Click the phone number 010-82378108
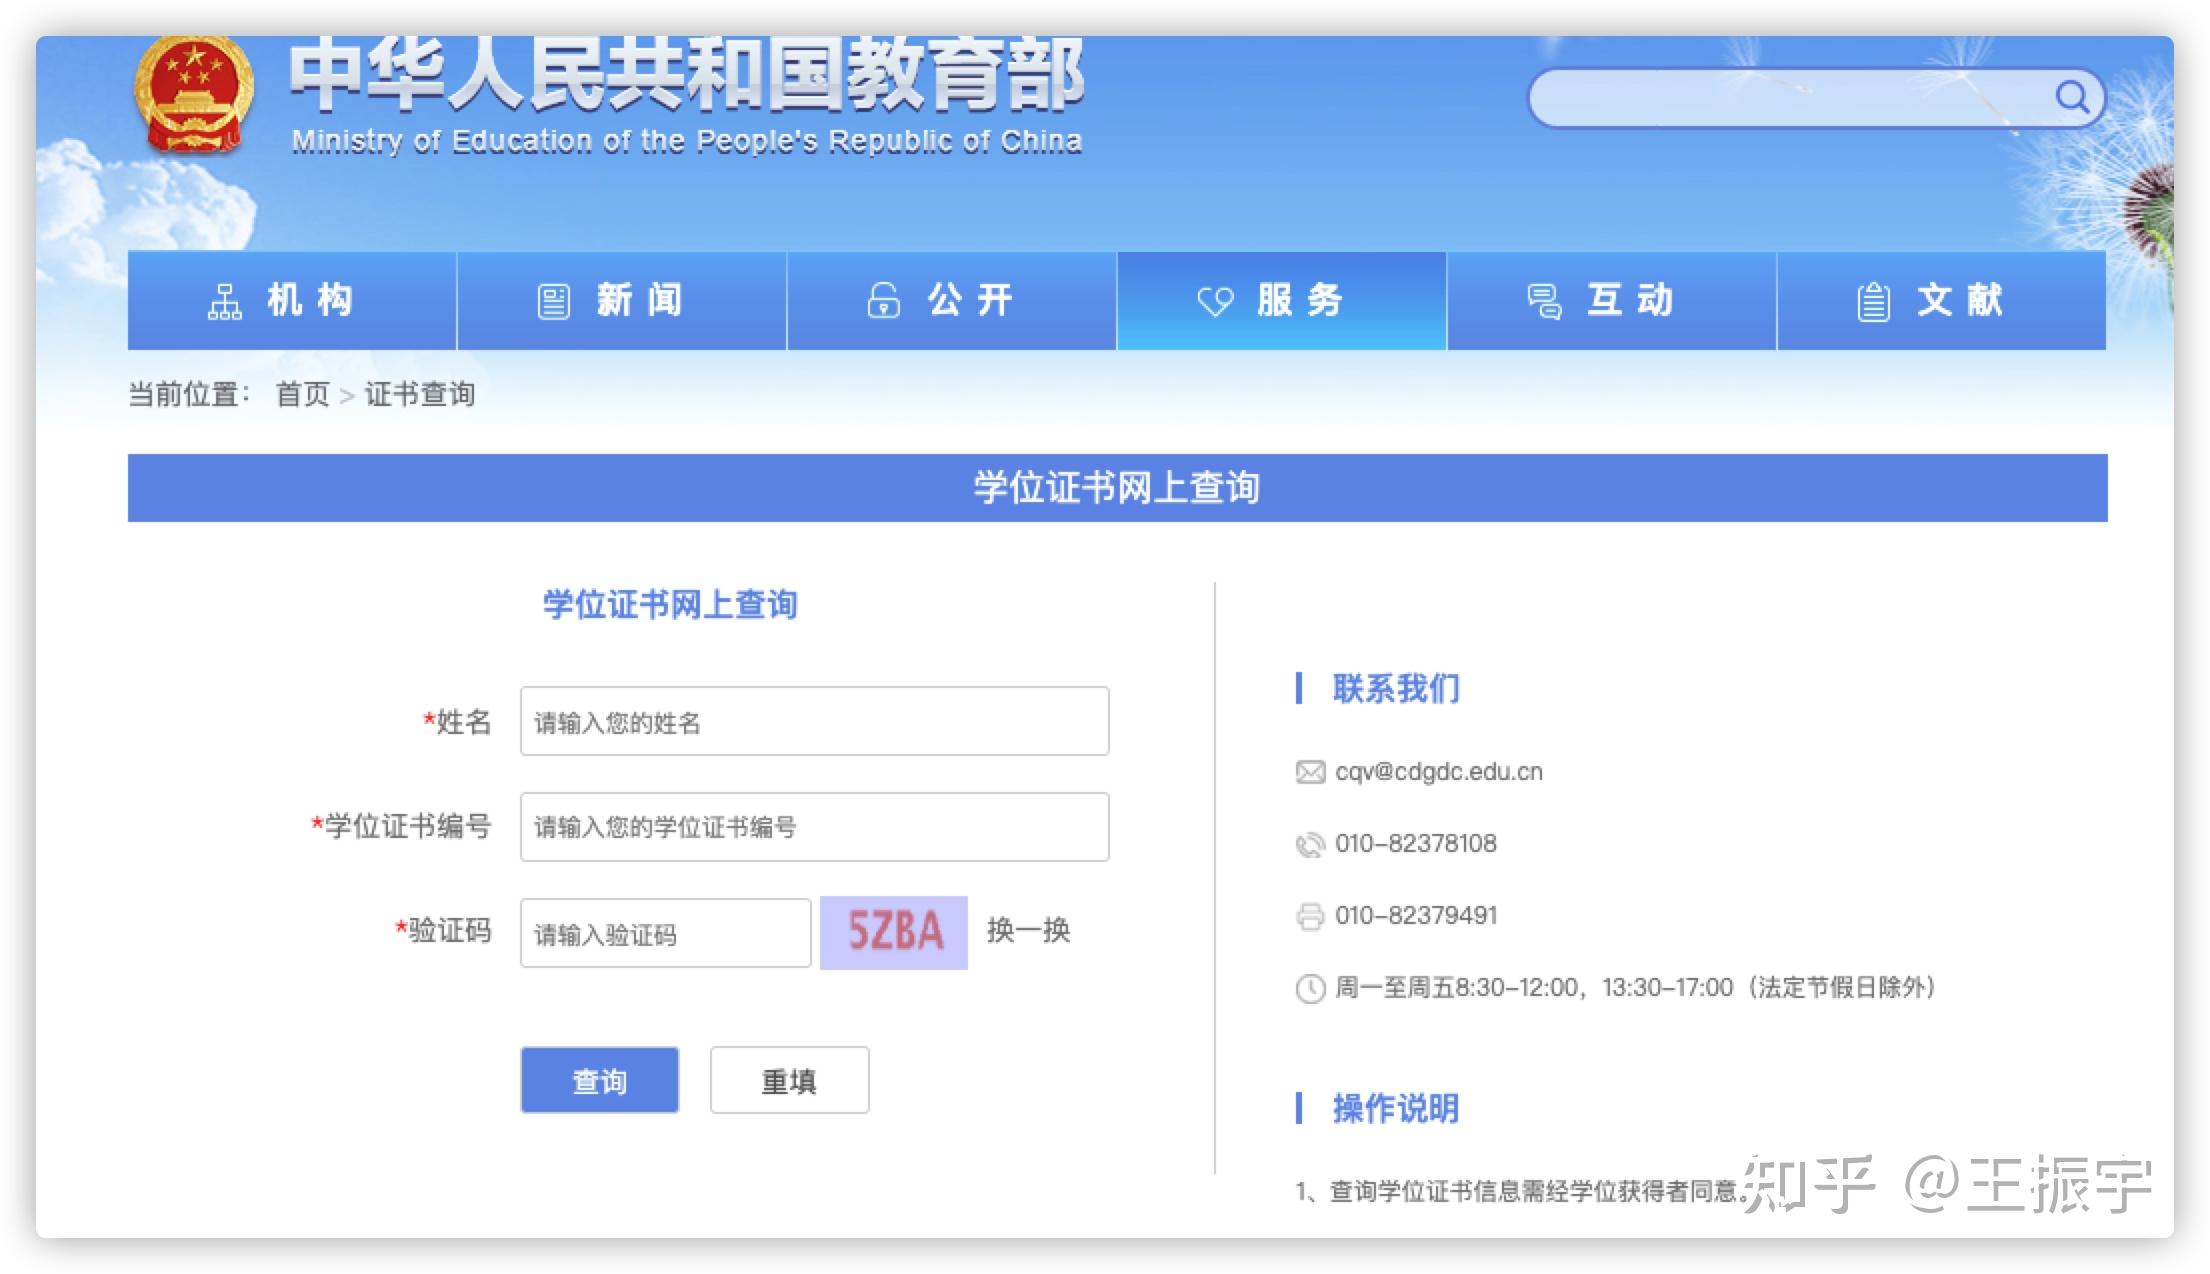2210x1274 pixels. point(1416,844)
